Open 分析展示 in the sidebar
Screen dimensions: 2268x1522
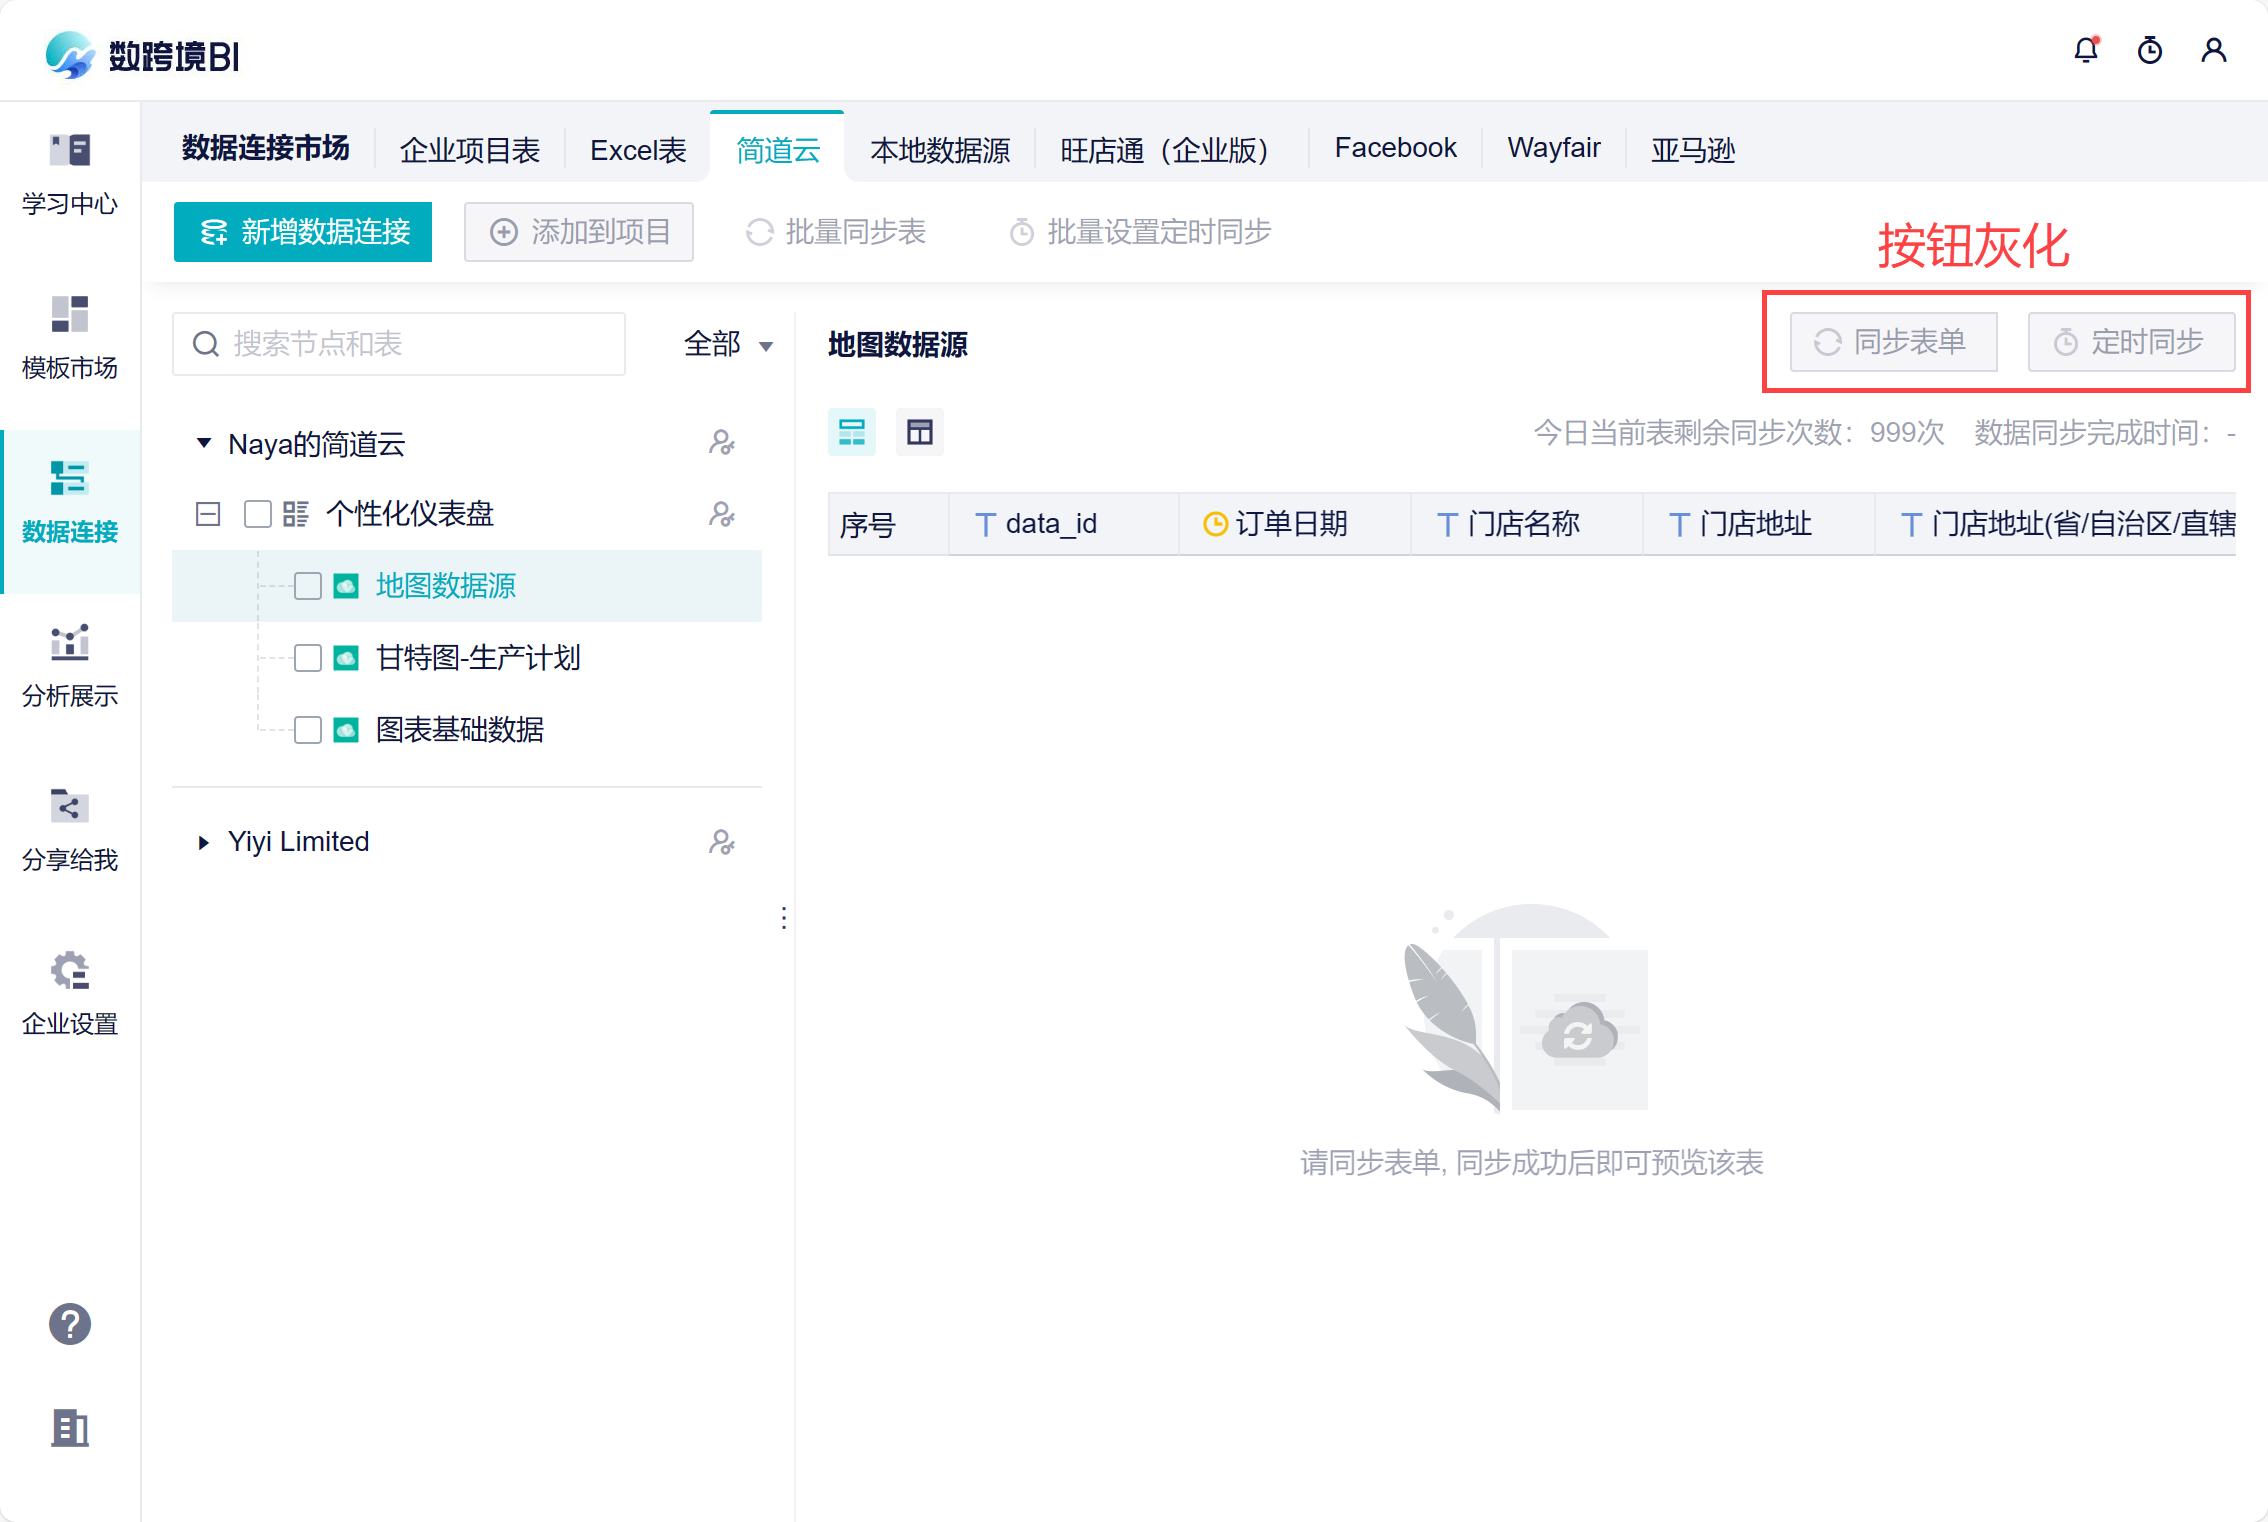pos(70,667)
